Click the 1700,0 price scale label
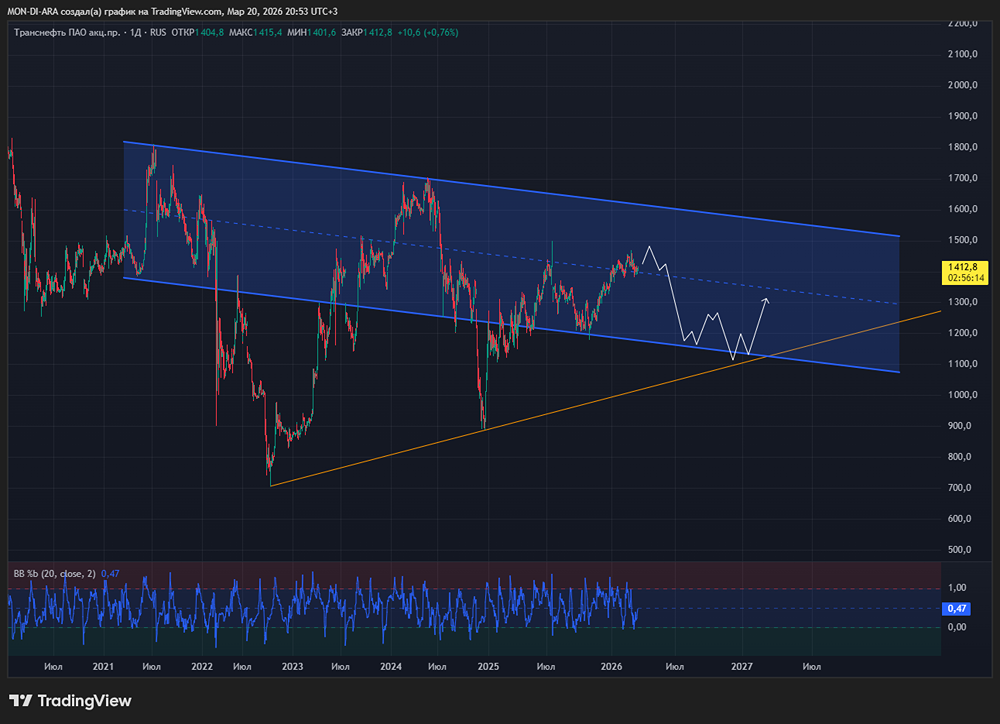Image resolution: width=1000 pixels, height=724 pixels. coord(962,178)
